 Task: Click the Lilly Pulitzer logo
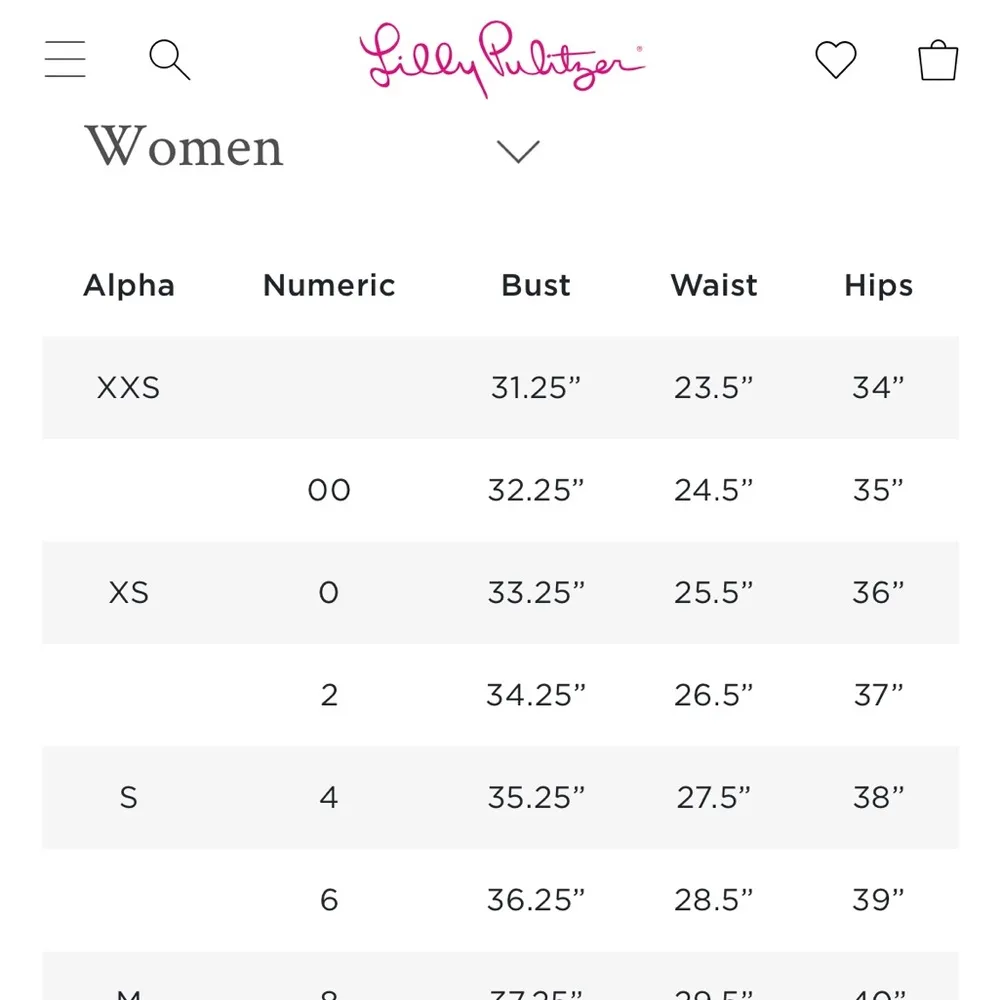click(502, 60)
